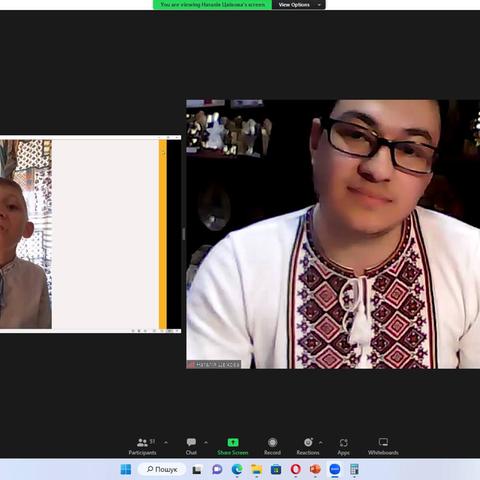Screen dimensions: 480x480
Task: Expand the Participants options arrow
Action: [x=166, y=442]
